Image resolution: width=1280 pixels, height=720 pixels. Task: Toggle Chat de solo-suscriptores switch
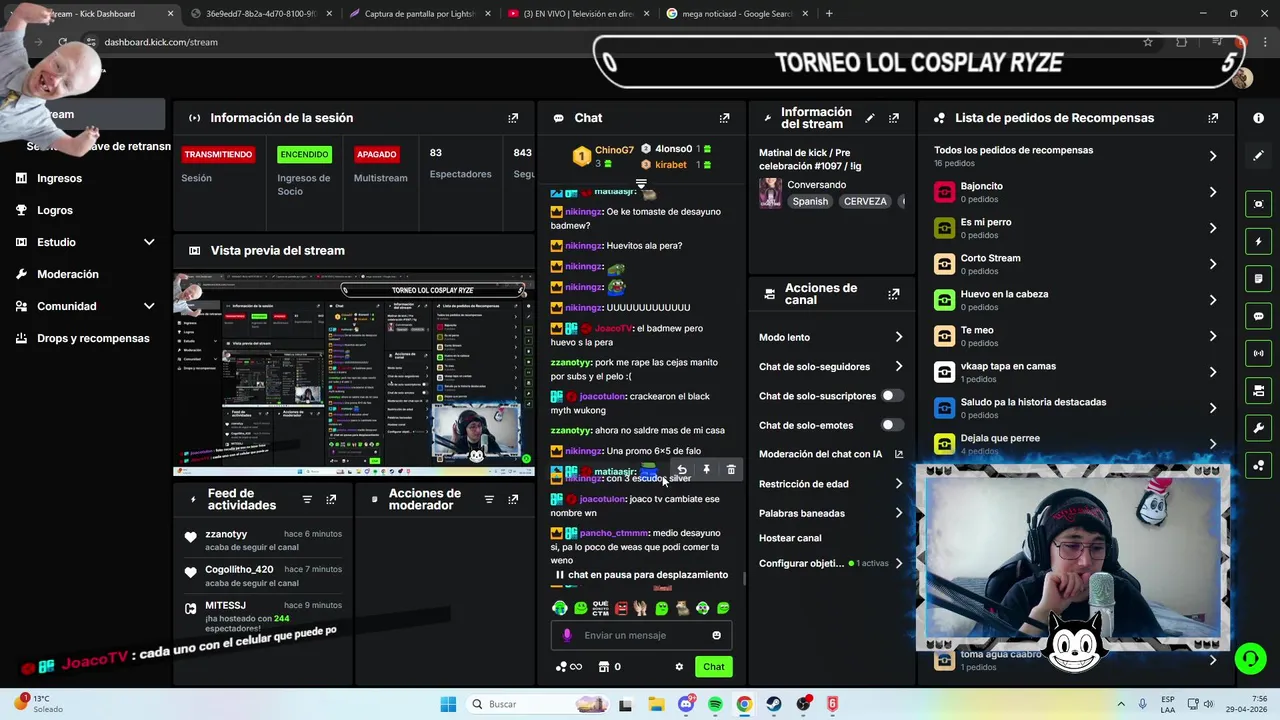892,396
